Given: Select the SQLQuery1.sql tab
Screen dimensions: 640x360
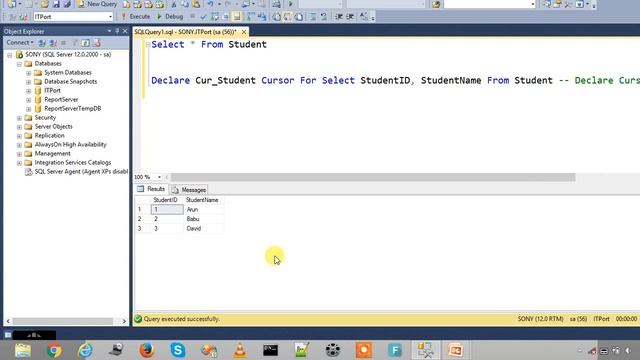Looking at the screenshot, I should [x=185, y=31].
